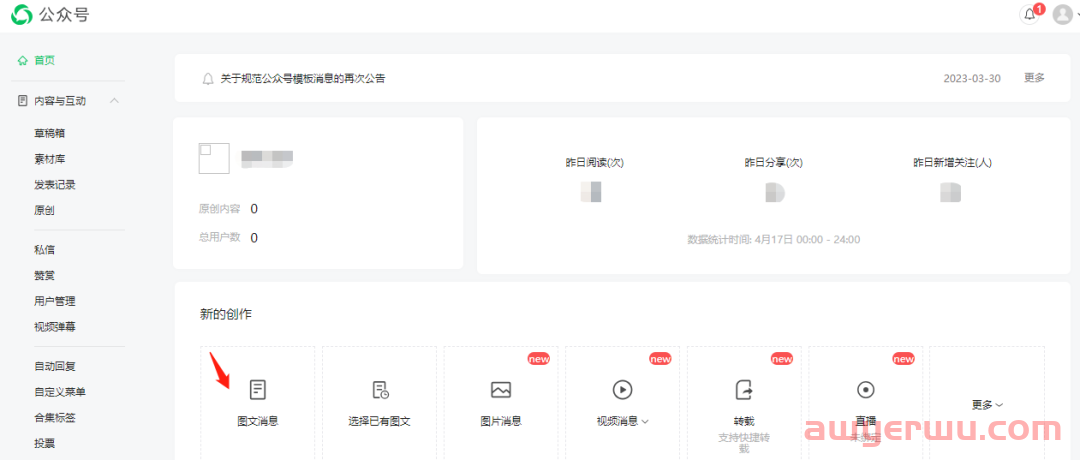Expand the 更多 creation options dropdown

(x=987, y=405)
